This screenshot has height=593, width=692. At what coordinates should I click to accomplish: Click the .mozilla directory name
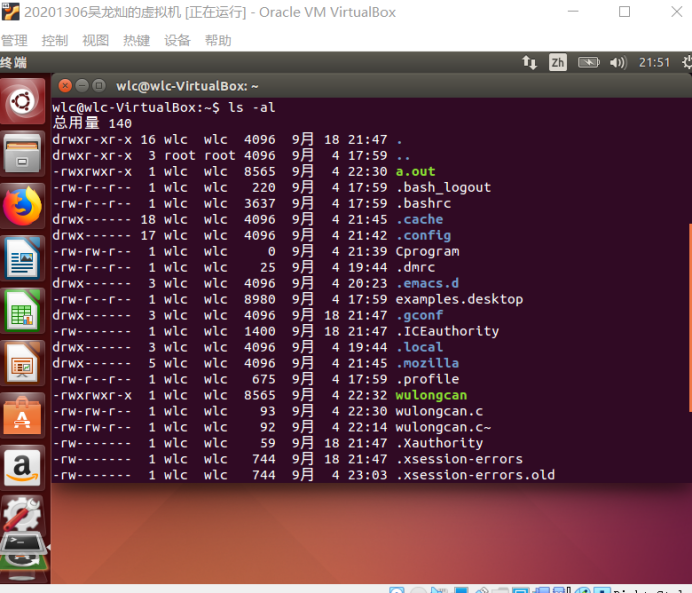tap(428, 363)
